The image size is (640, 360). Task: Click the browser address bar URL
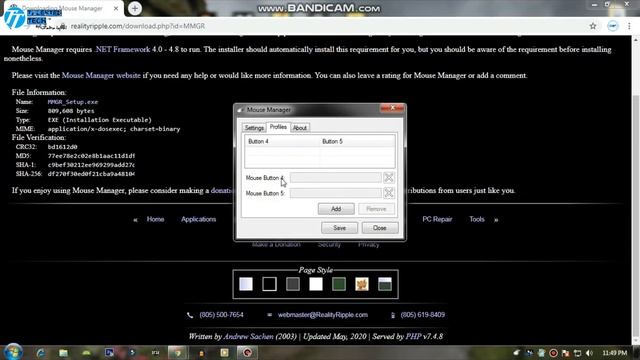[x=138, y=26]
